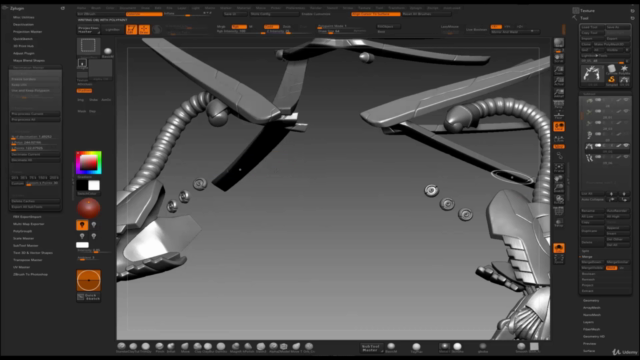The width and height of the screenshot is (640, 360).
Task: Open the stroke type thumbnail in left shelf
Action: pyautogui.click(x=82, y=63)
